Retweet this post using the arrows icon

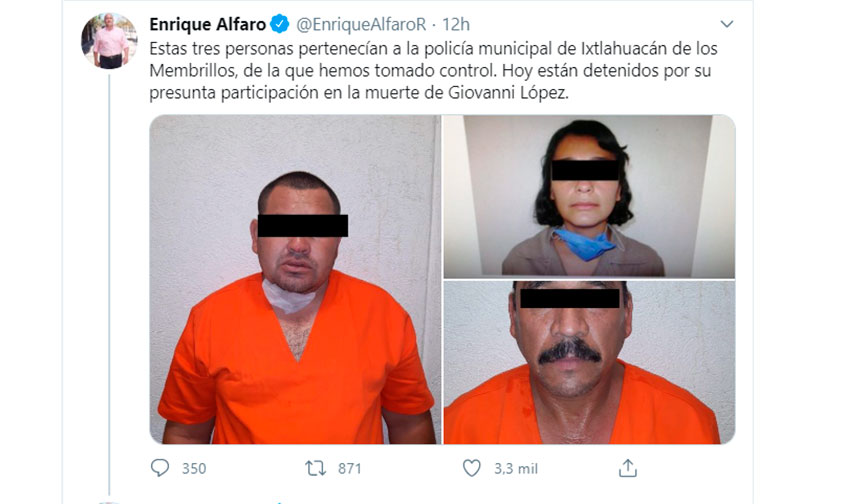[316, 468]
